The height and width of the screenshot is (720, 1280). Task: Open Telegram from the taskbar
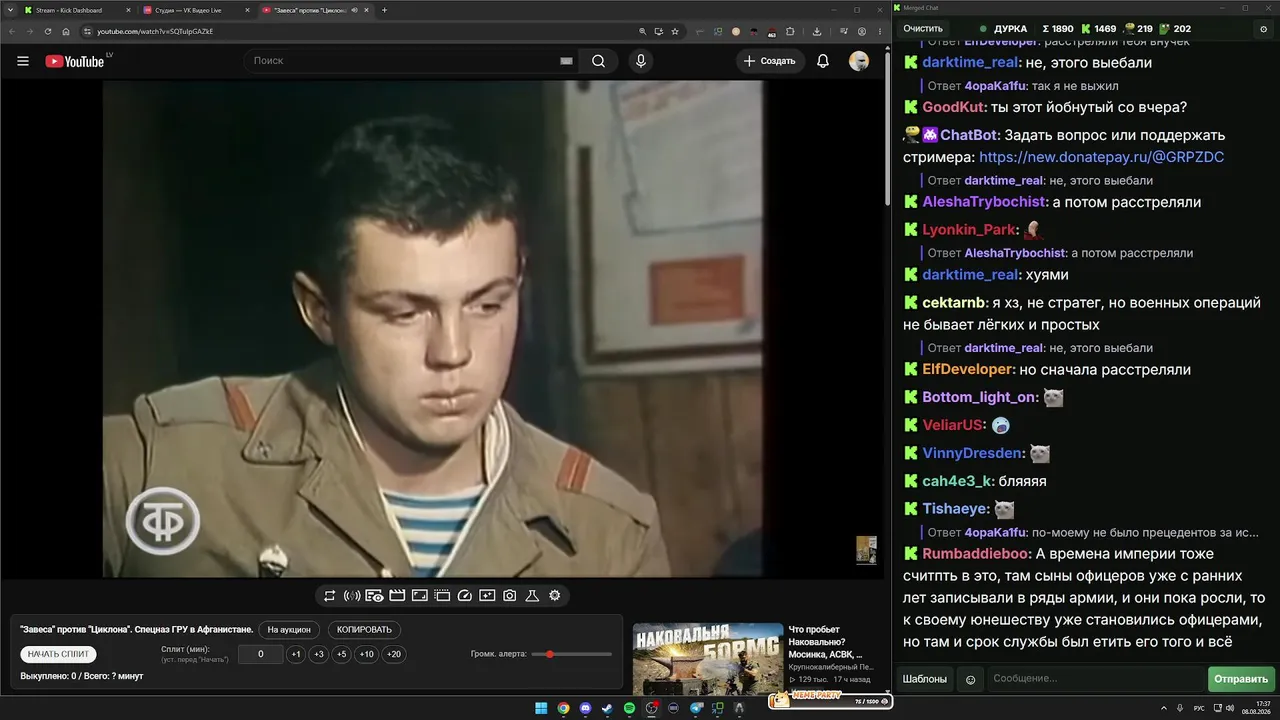[695, 708]
